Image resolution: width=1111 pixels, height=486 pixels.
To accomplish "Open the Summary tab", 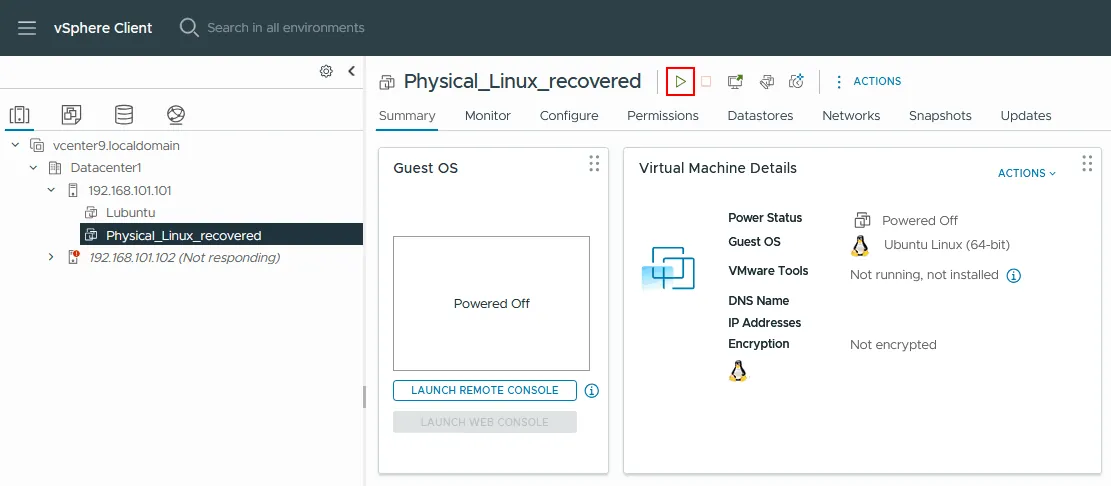I will tap(407, 115).
